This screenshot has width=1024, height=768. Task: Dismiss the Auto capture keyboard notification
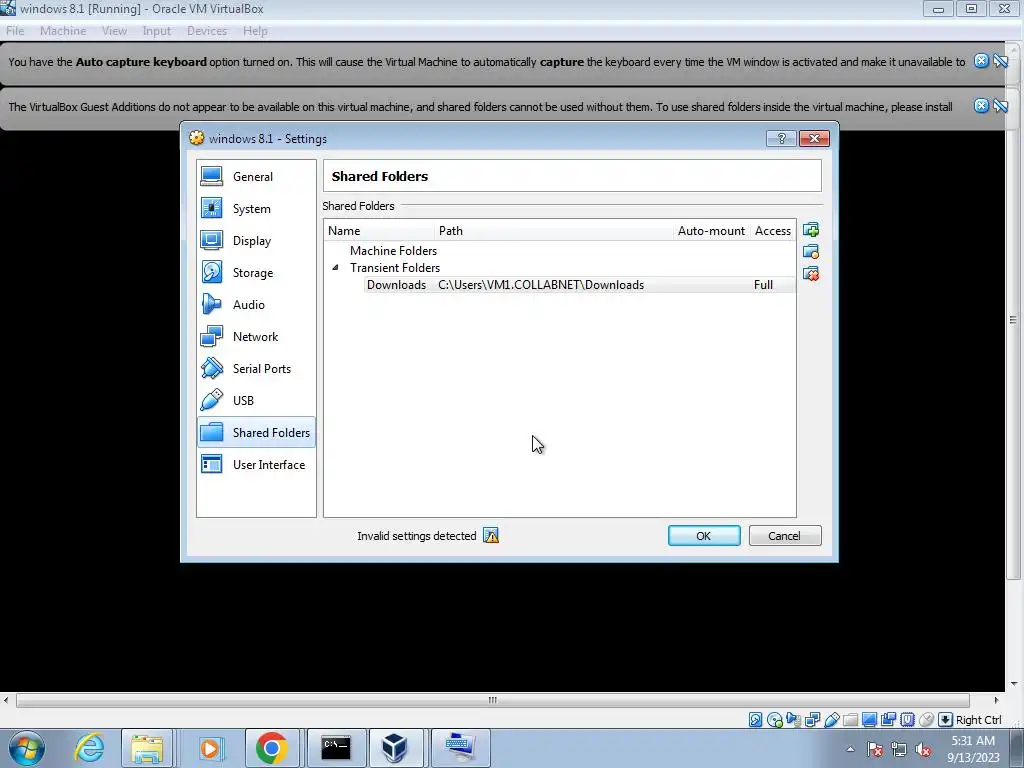pos(981,61)
